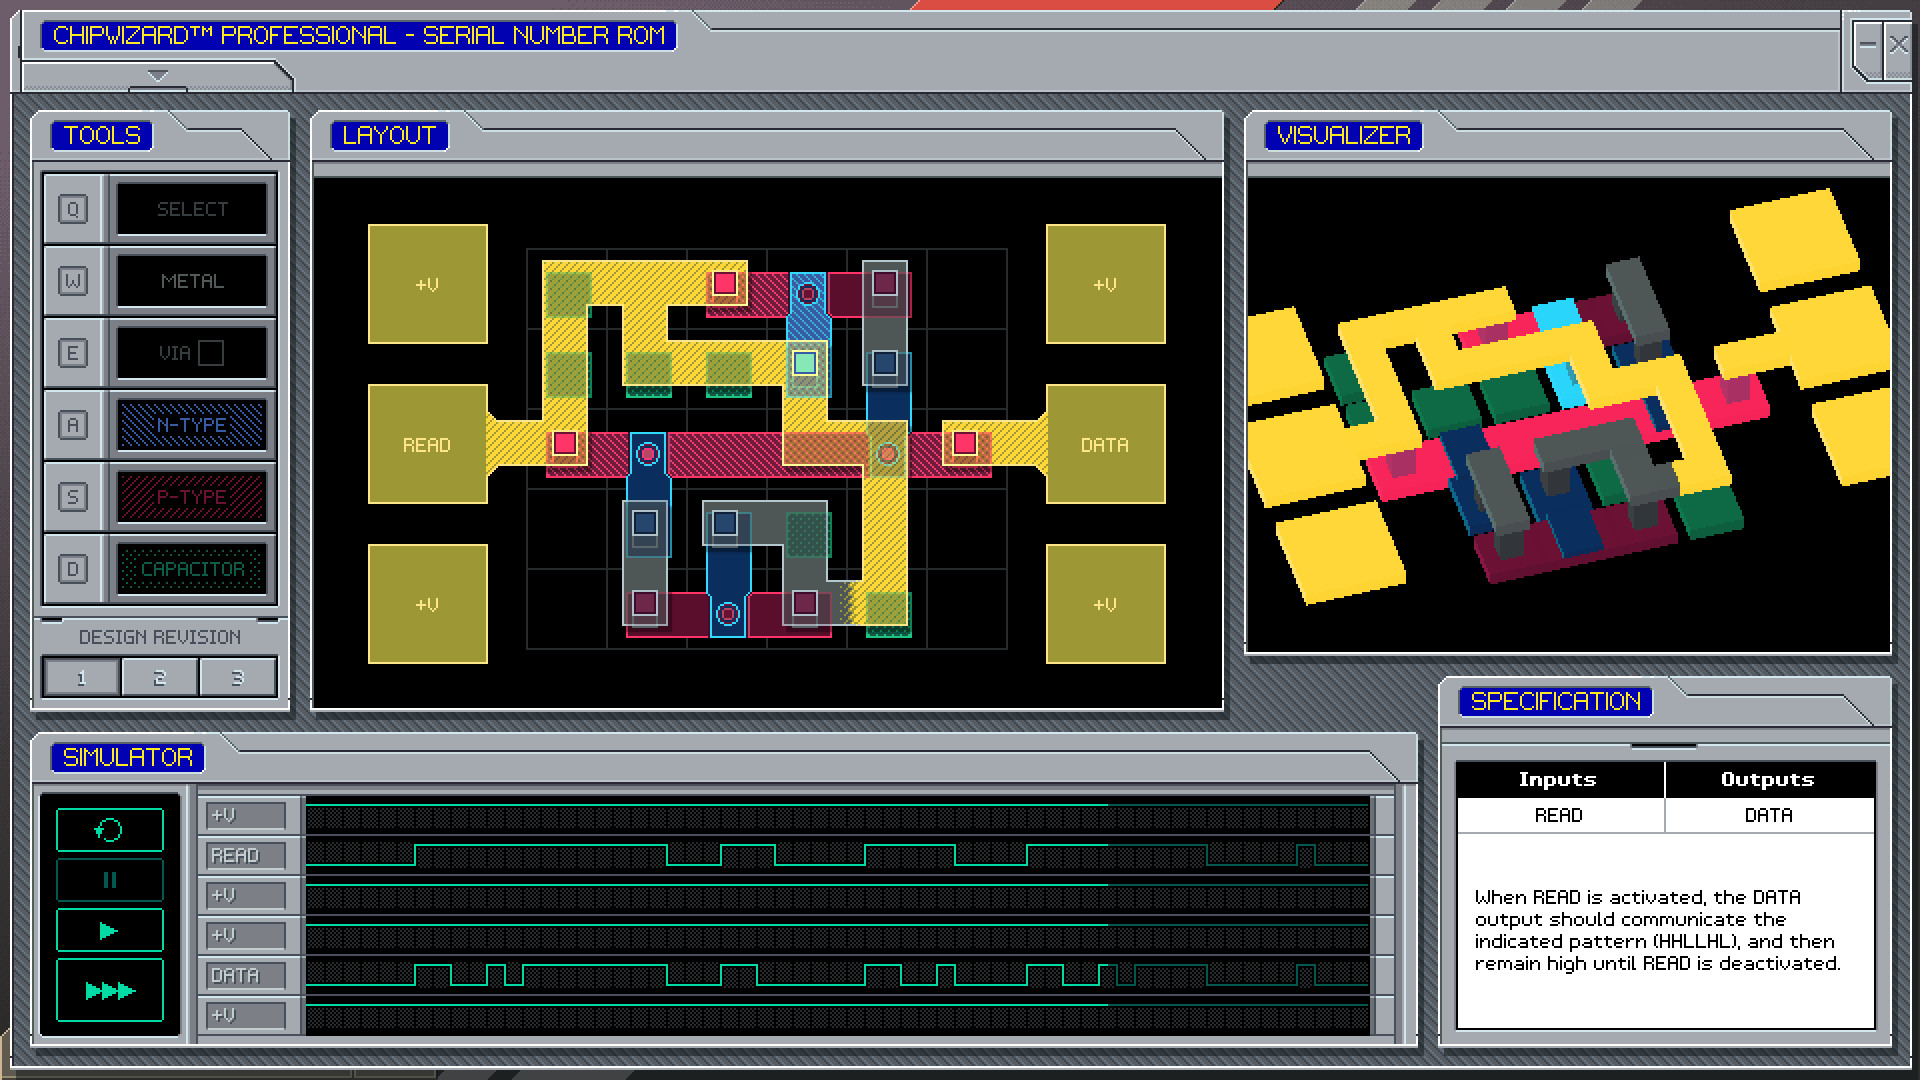
Task: Switch to Design Revision 3
Action: click(x=239, y=676)
